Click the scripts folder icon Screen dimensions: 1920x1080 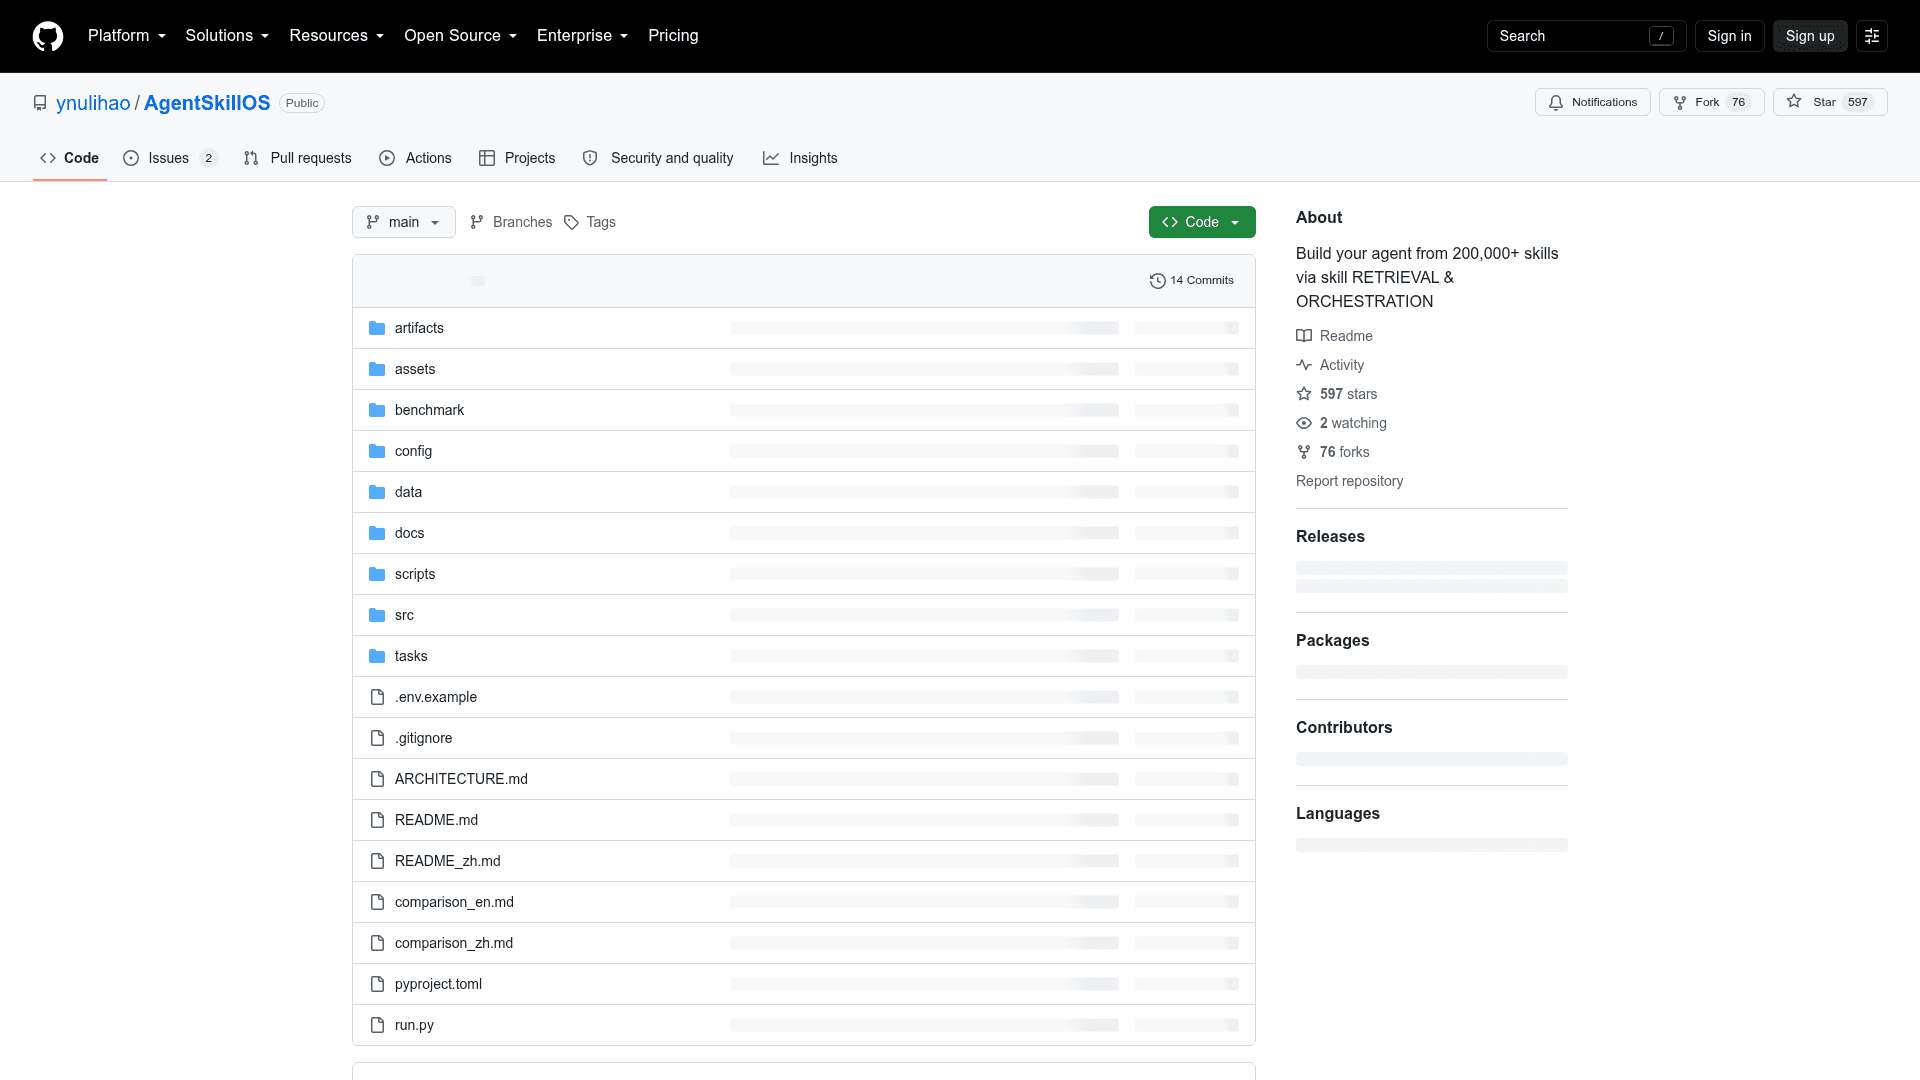point(377,574)
